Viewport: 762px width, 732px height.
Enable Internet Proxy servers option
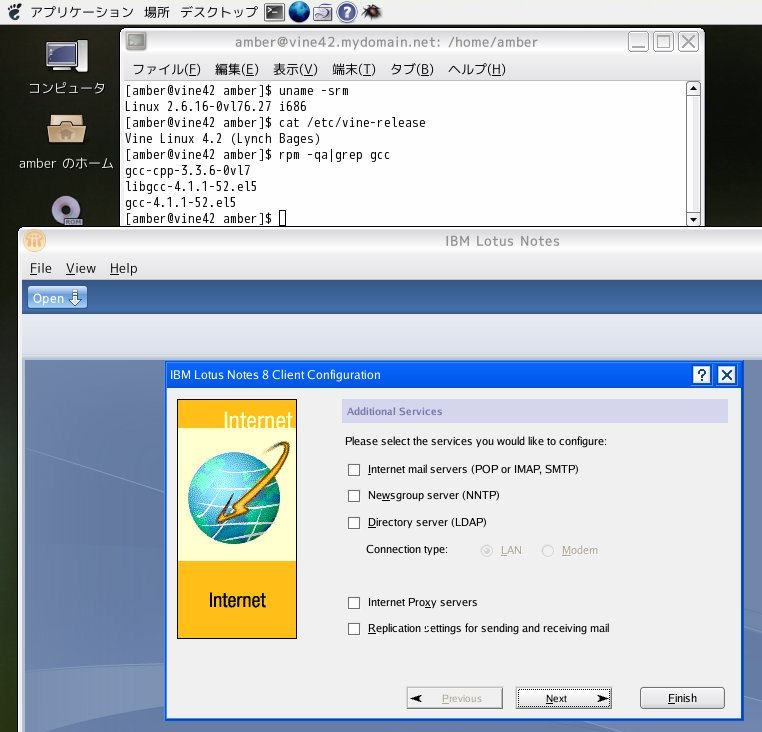[x=354, y=603]
